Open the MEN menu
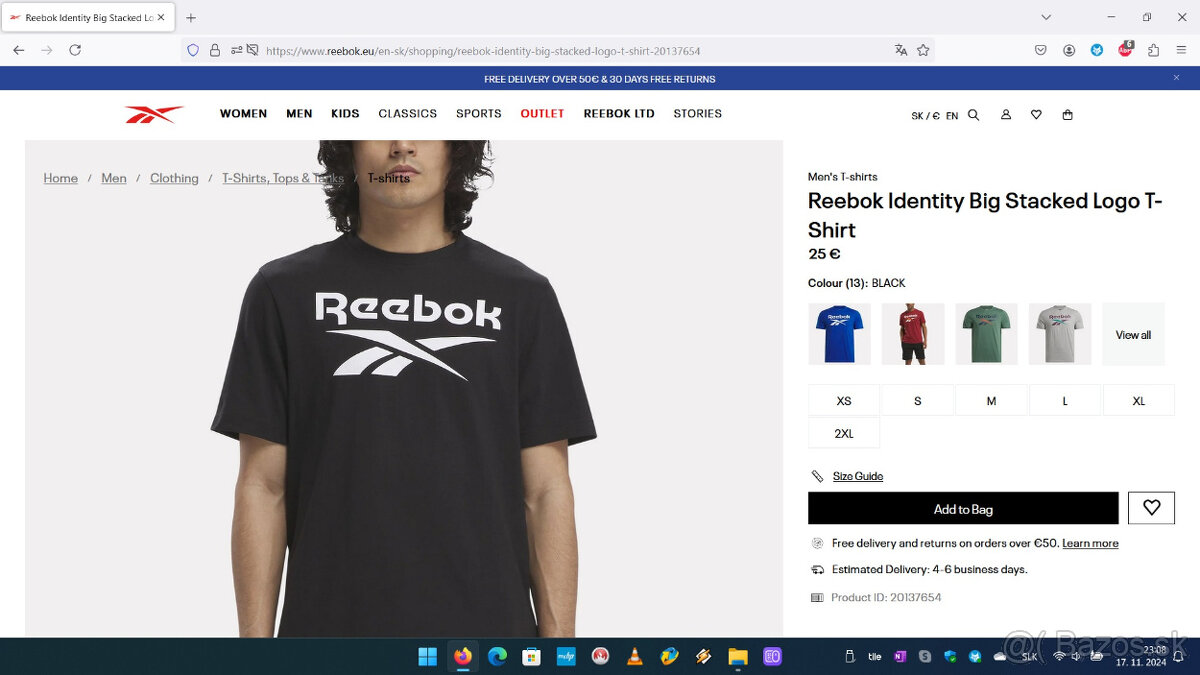1200x675 pixels. click(x=299, y=114)
